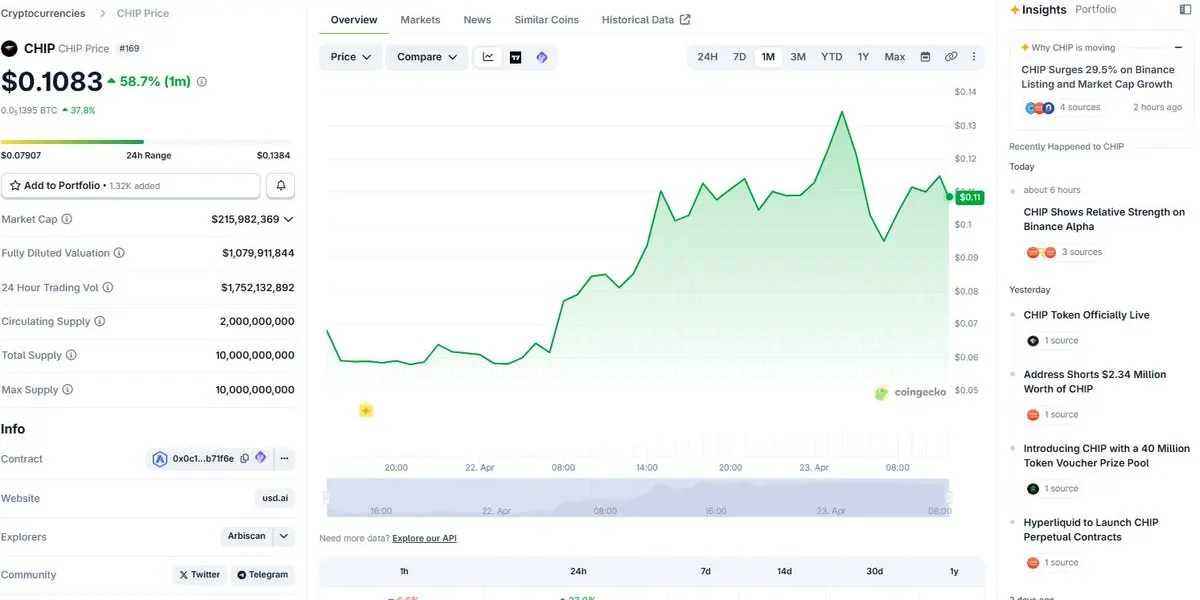Copy the chart link icon
Viewport: 1200px width, 600px height.
coord(951,57)
